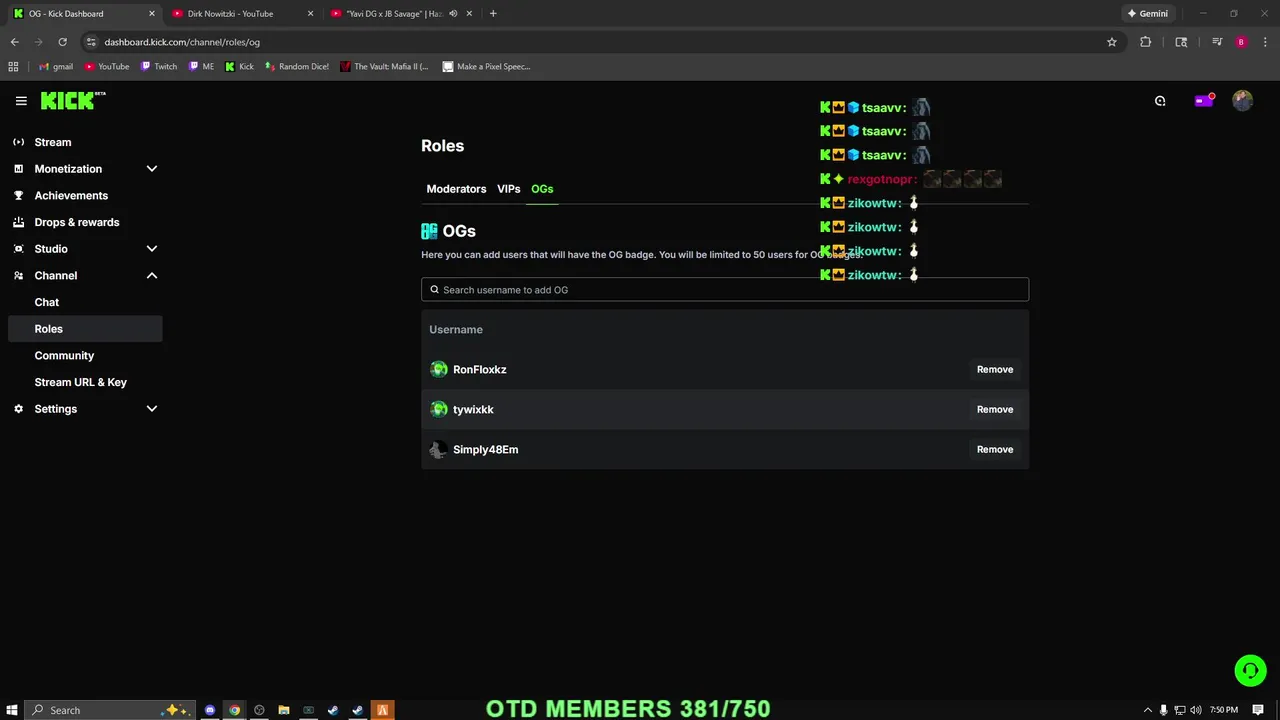Open the Kick profile avatar menu
This screenshot has height=720, width=1280.
(1242, 100)
